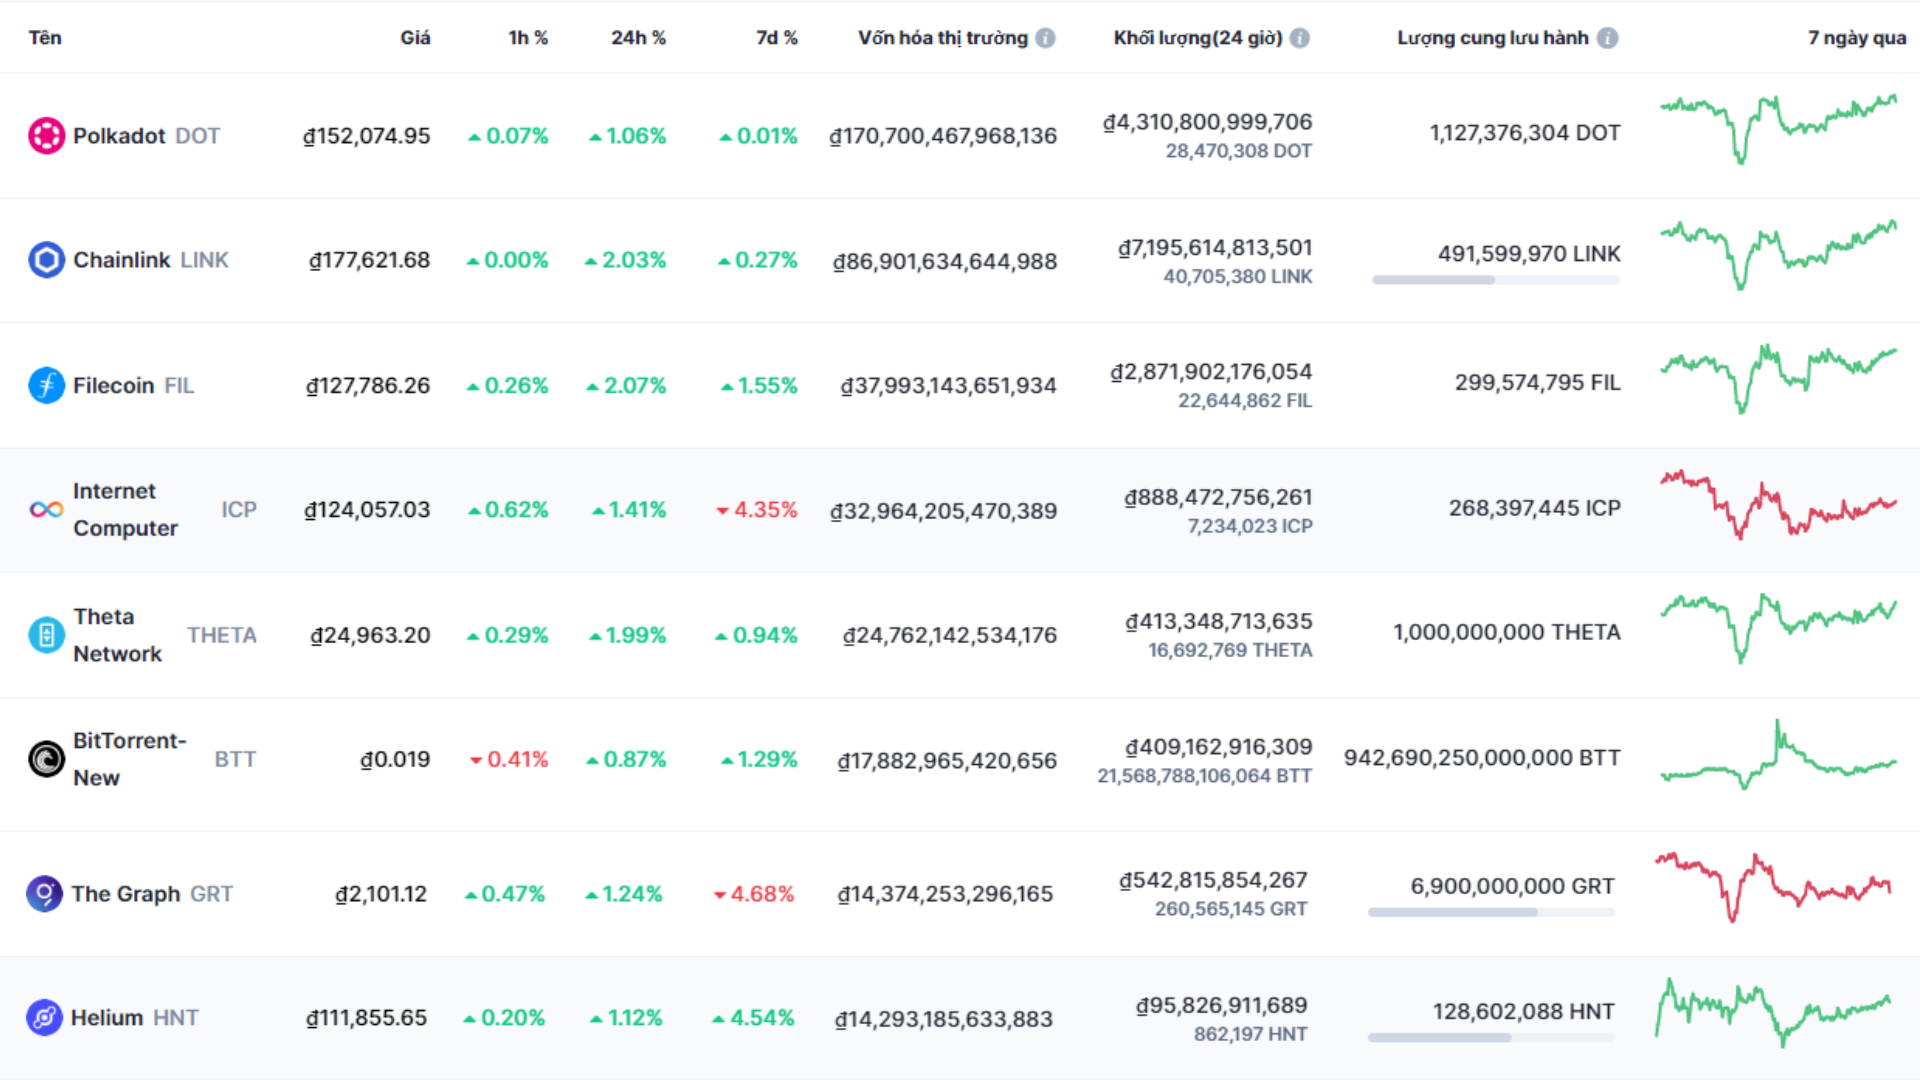Sort table by Giá column header
The width and height of the screenshot is (1920, 1080).
point(415,38)
